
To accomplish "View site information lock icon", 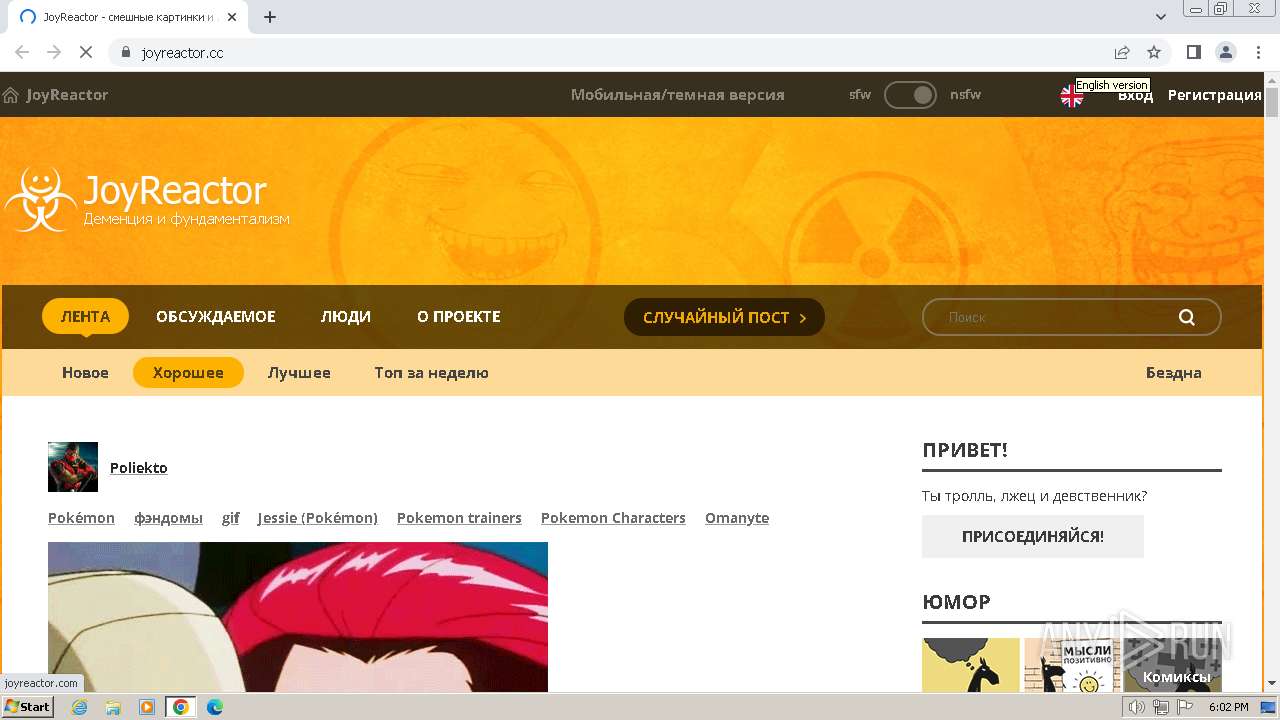I will (x=126, y=52).
